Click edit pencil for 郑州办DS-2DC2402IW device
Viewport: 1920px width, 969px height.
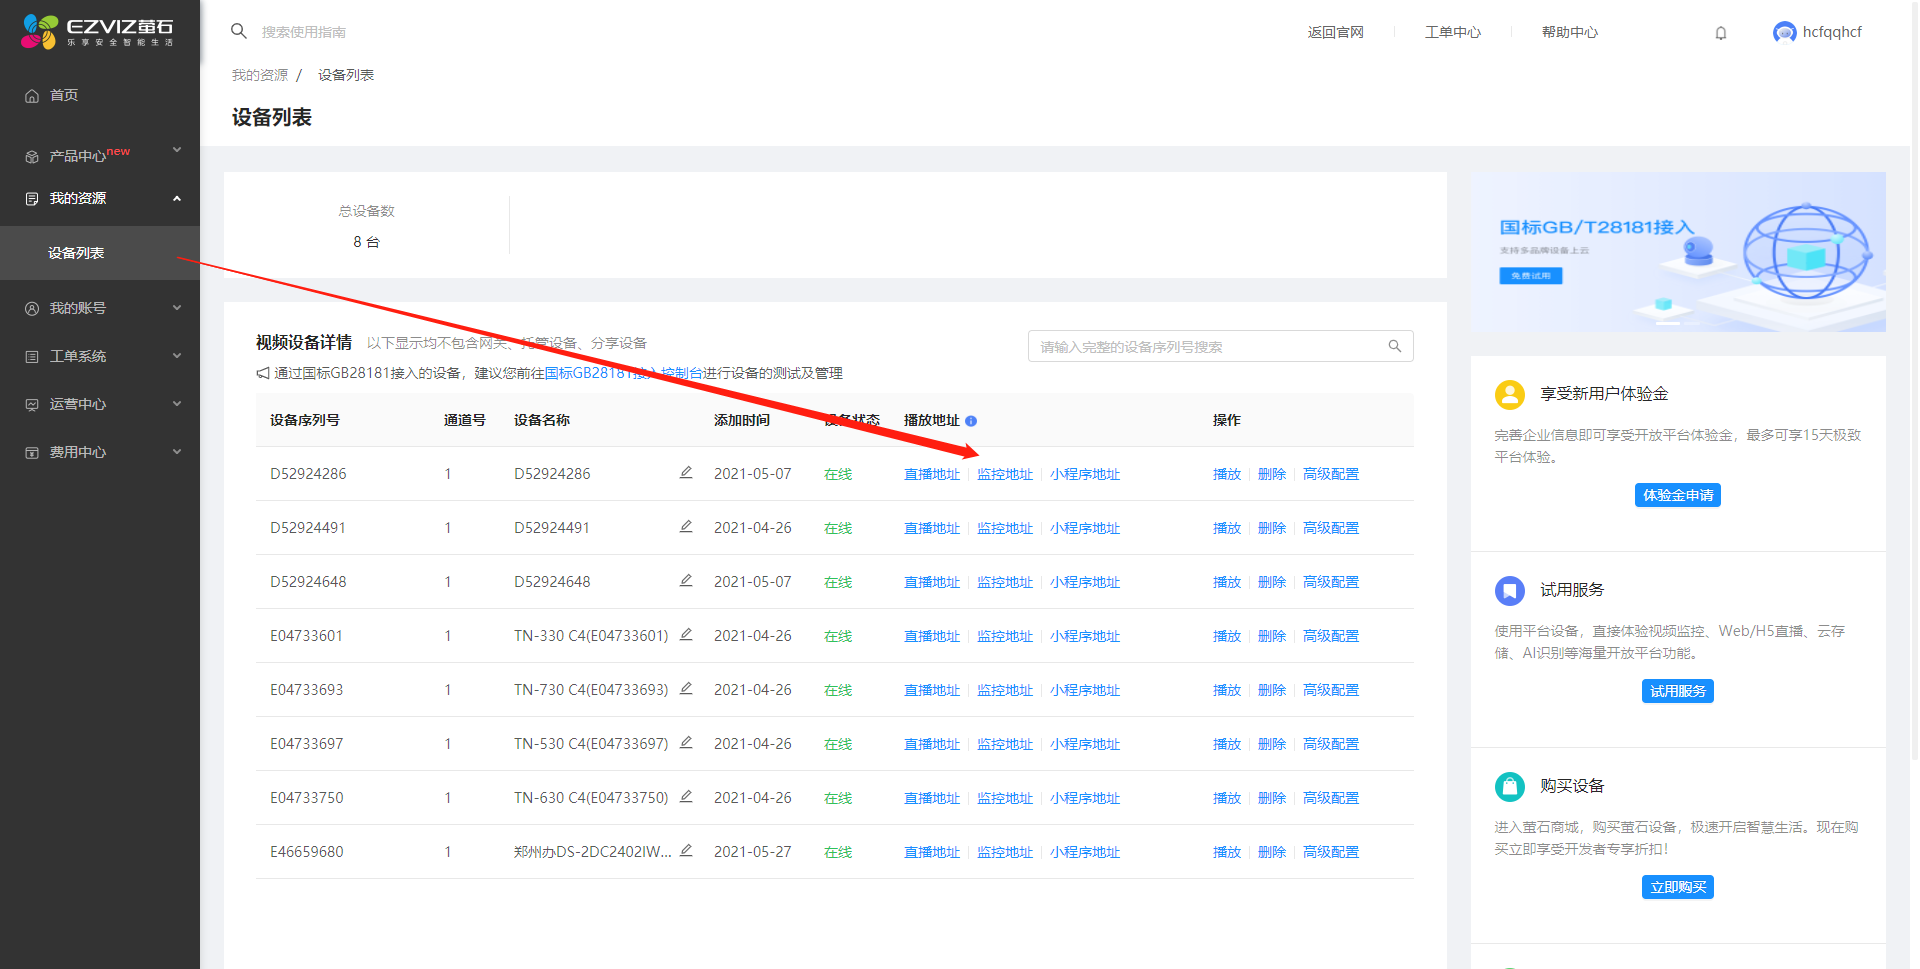pos(686,851)
